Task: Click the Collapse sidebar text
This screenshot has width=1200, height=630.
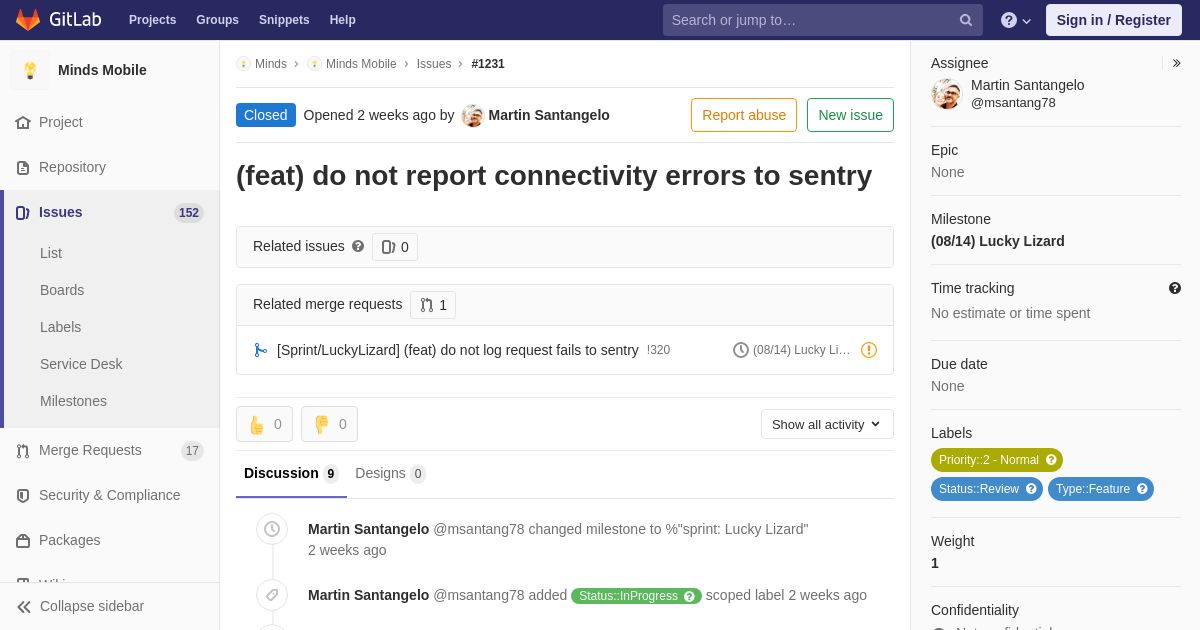Action: 92,606
